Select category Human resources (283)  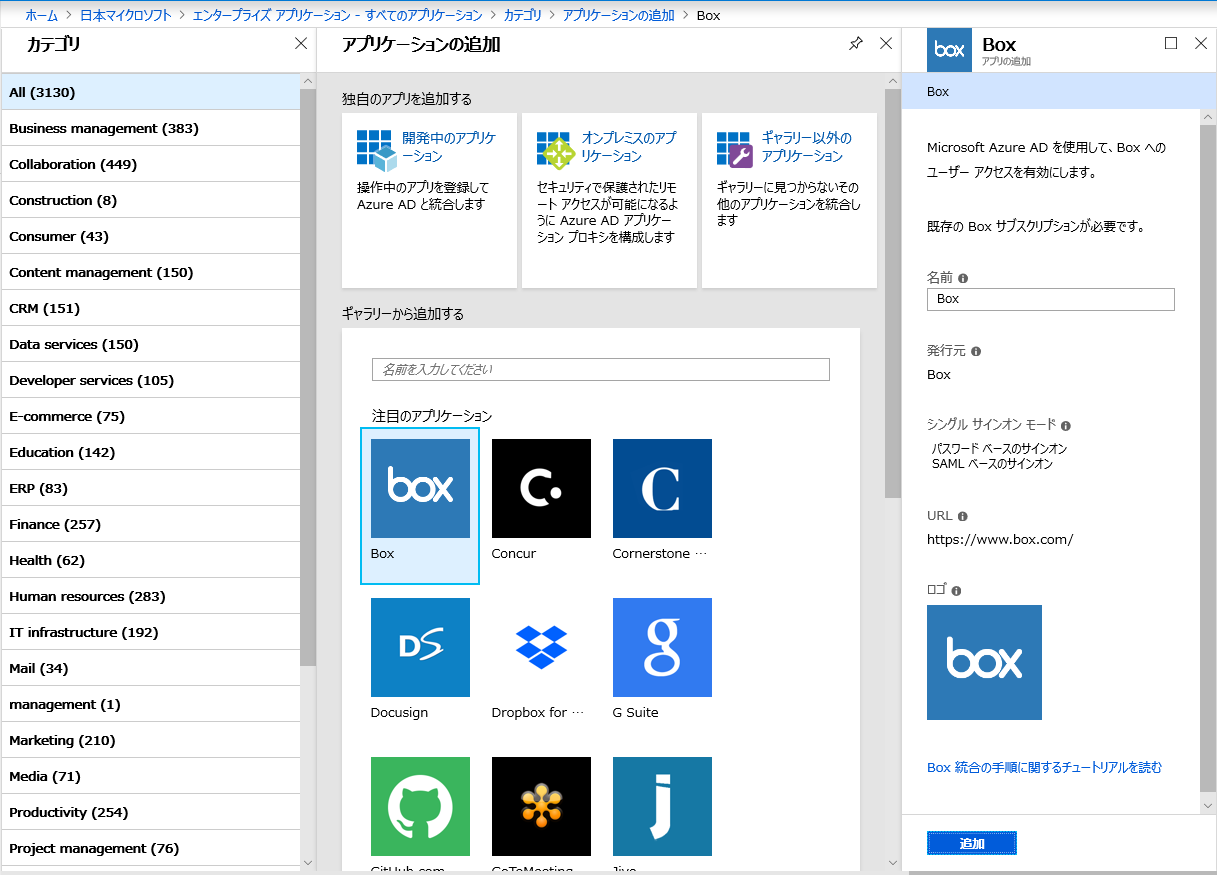(151, 596)
